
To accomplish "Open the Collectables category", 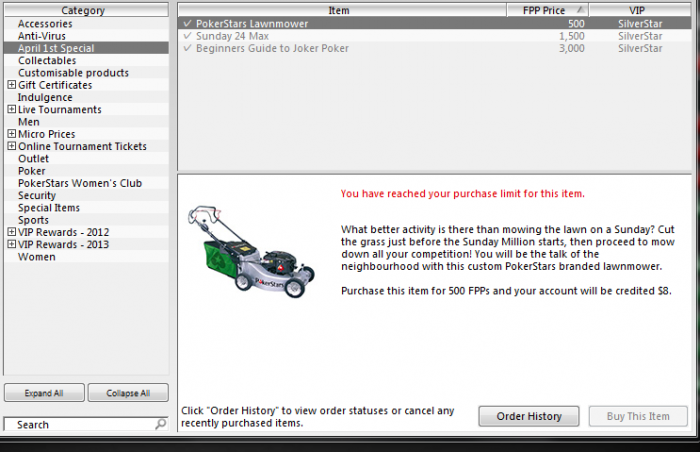I will 47,60.
